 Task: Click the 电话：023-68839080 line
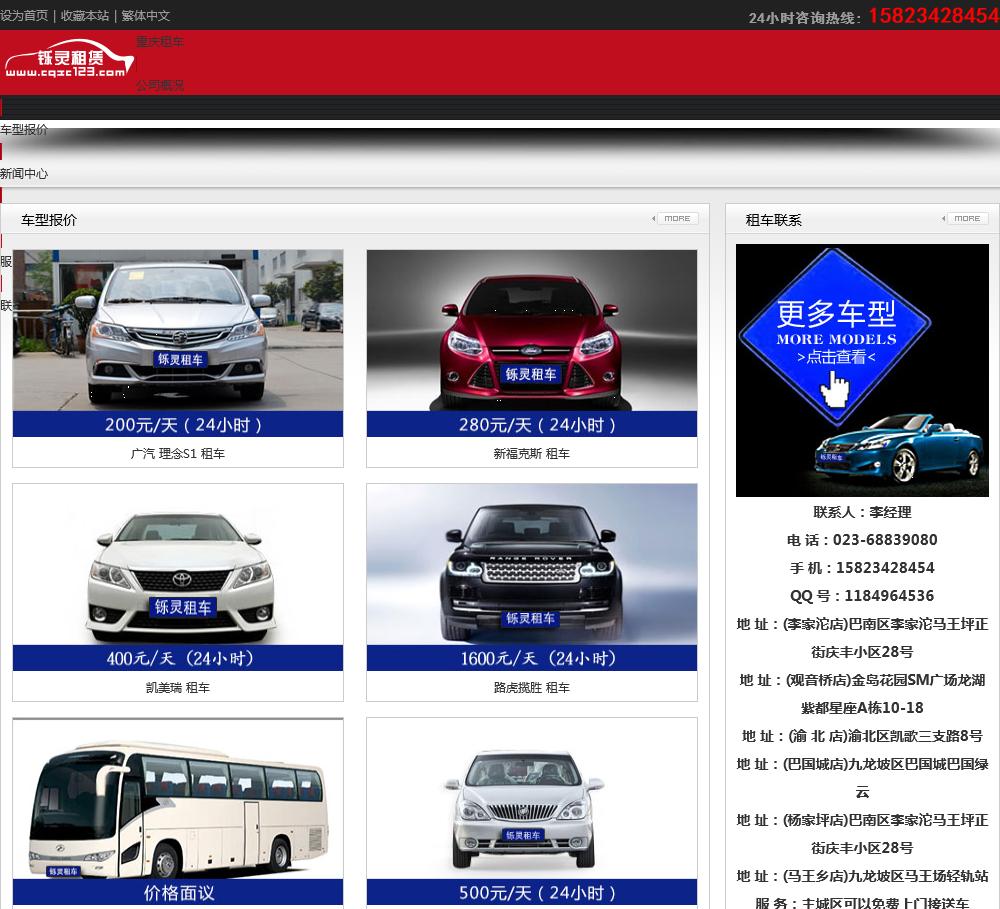(862, 540)
